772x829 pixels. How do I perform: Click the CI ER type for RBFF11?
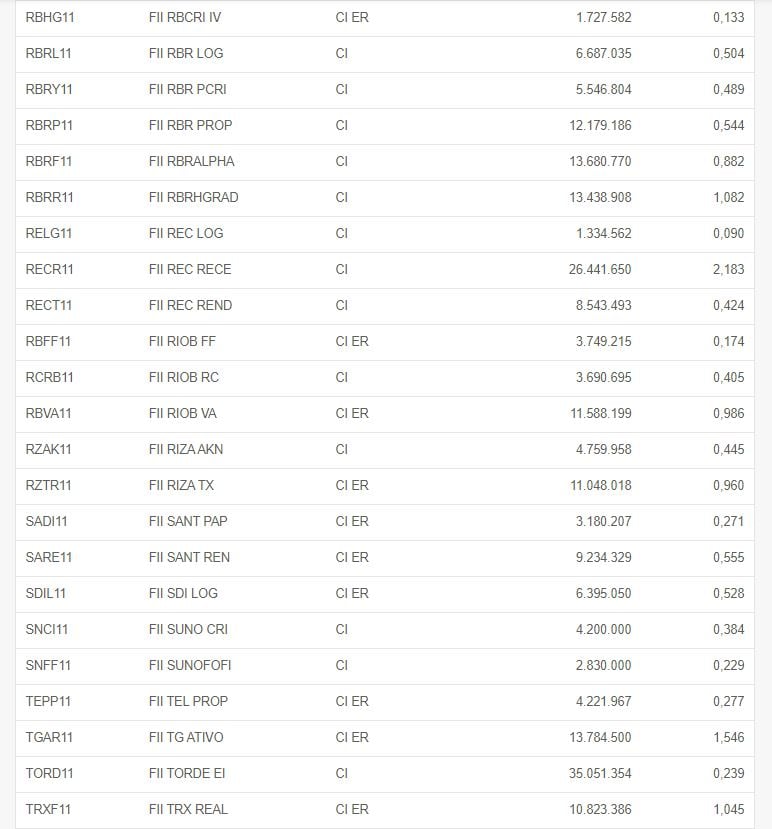tap(352, 341)
